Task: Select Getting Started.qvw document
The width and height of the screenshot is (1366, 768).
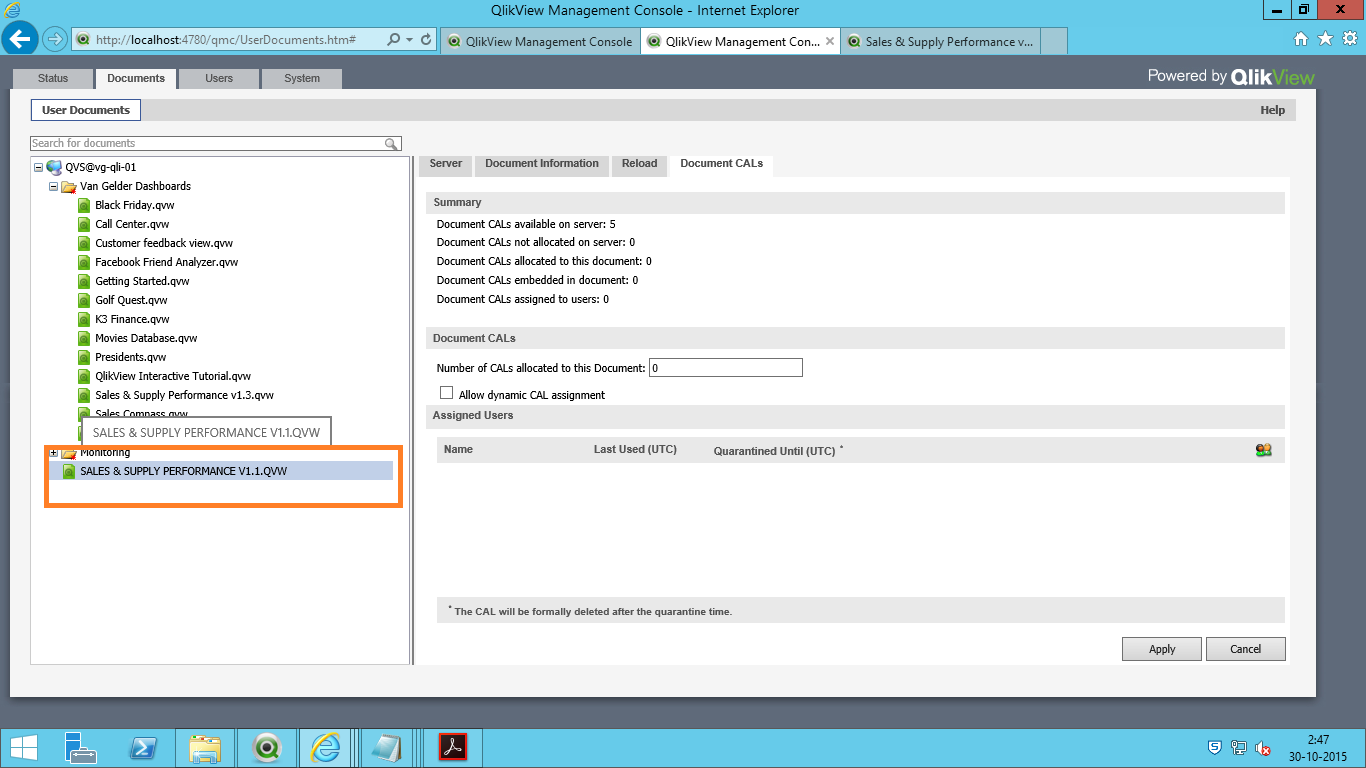Action: click(142, 281)
